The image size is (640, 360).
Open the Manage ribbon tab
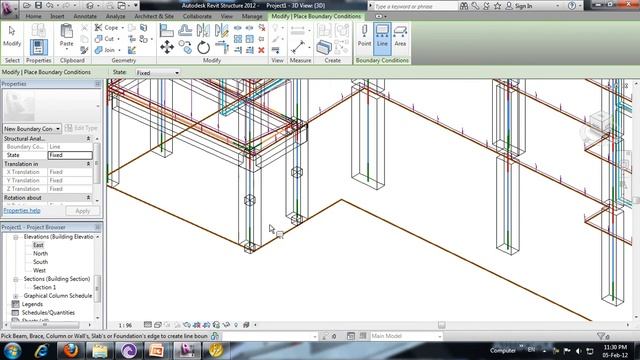click(252, 16)
